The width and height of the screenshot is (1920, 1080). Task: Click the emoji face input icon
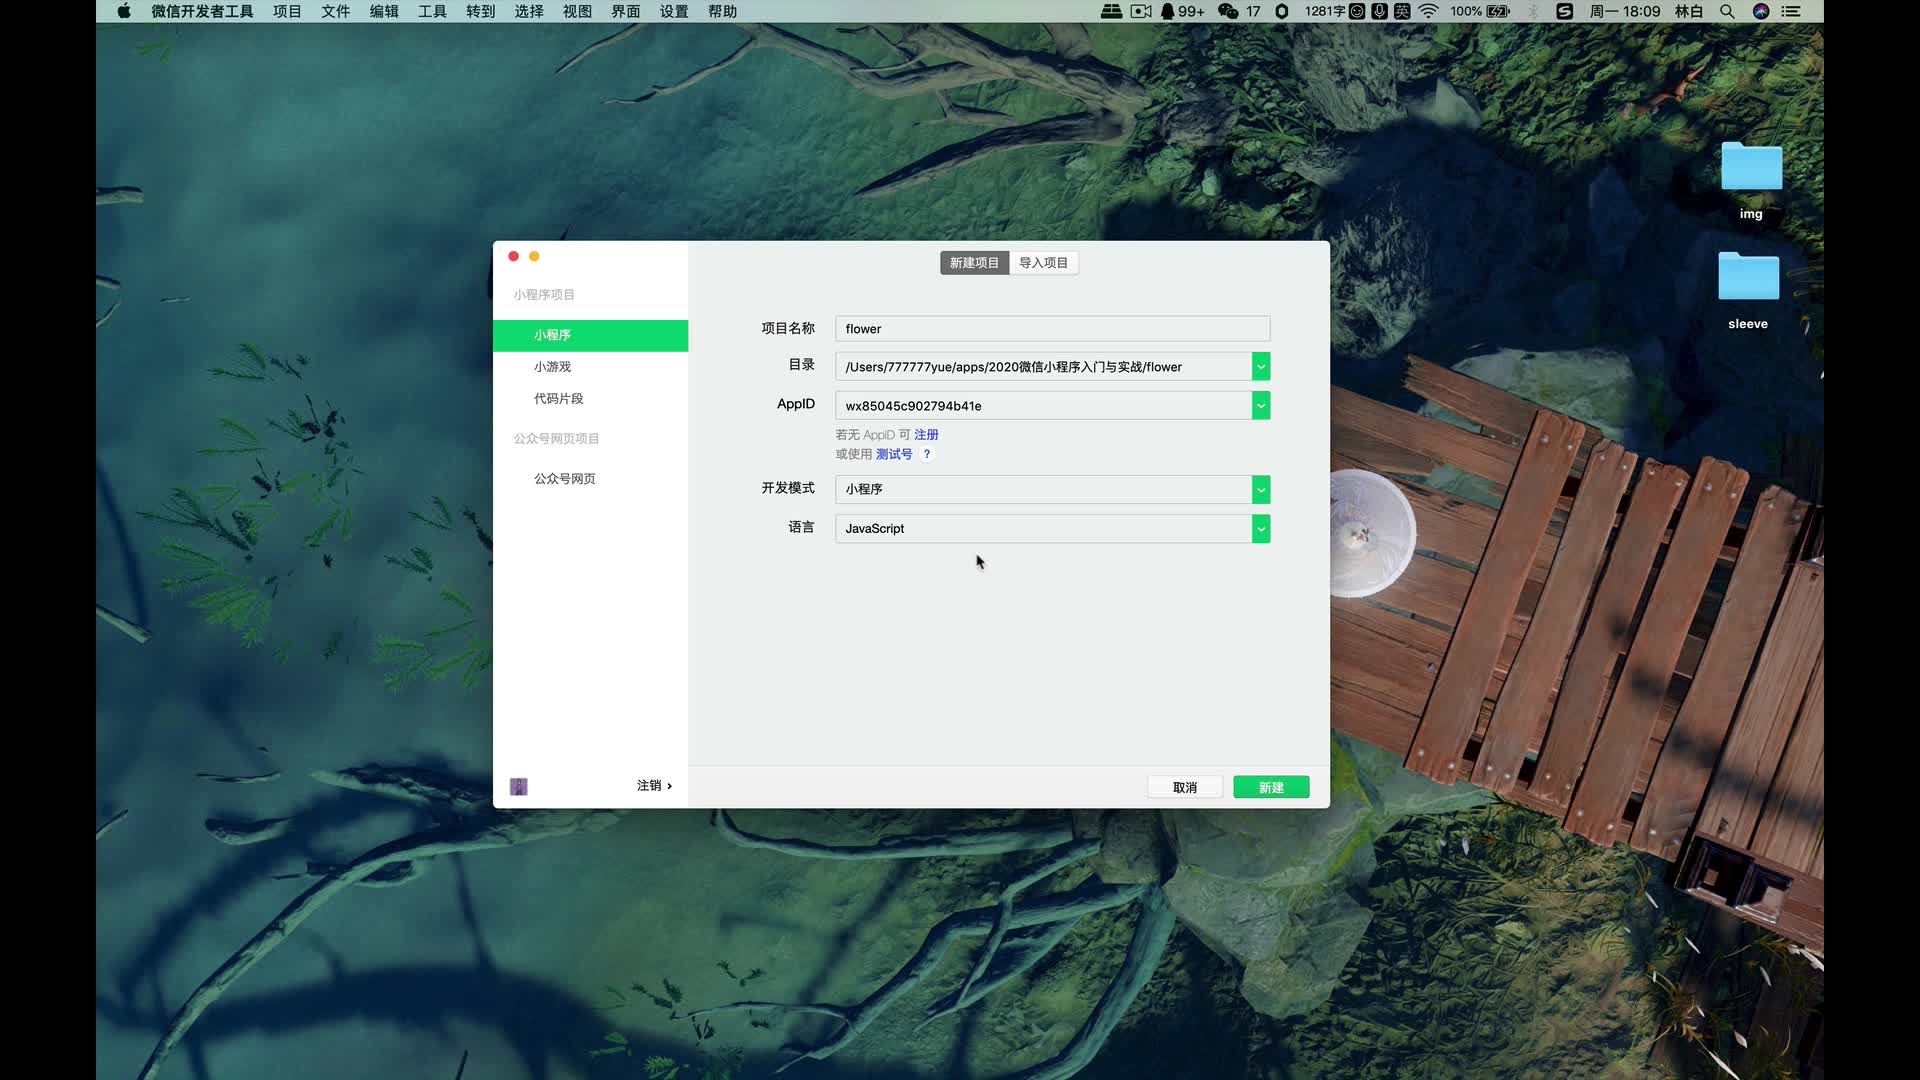click(x=1357, y=11)
